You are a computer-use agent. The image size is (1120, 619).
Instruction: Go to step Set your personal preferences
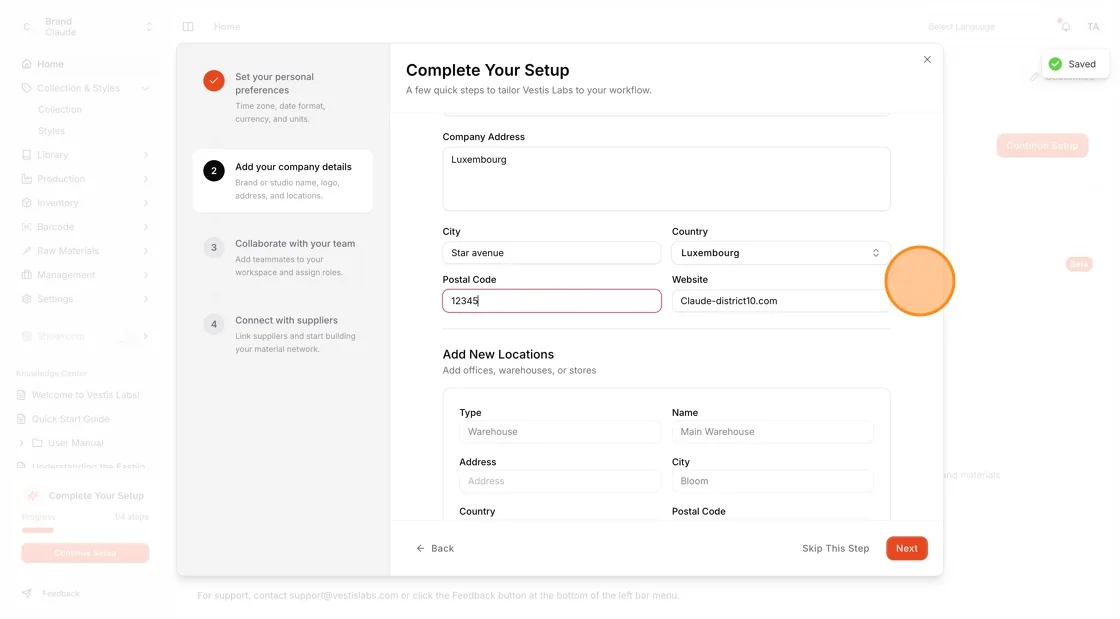pos(282,97)
